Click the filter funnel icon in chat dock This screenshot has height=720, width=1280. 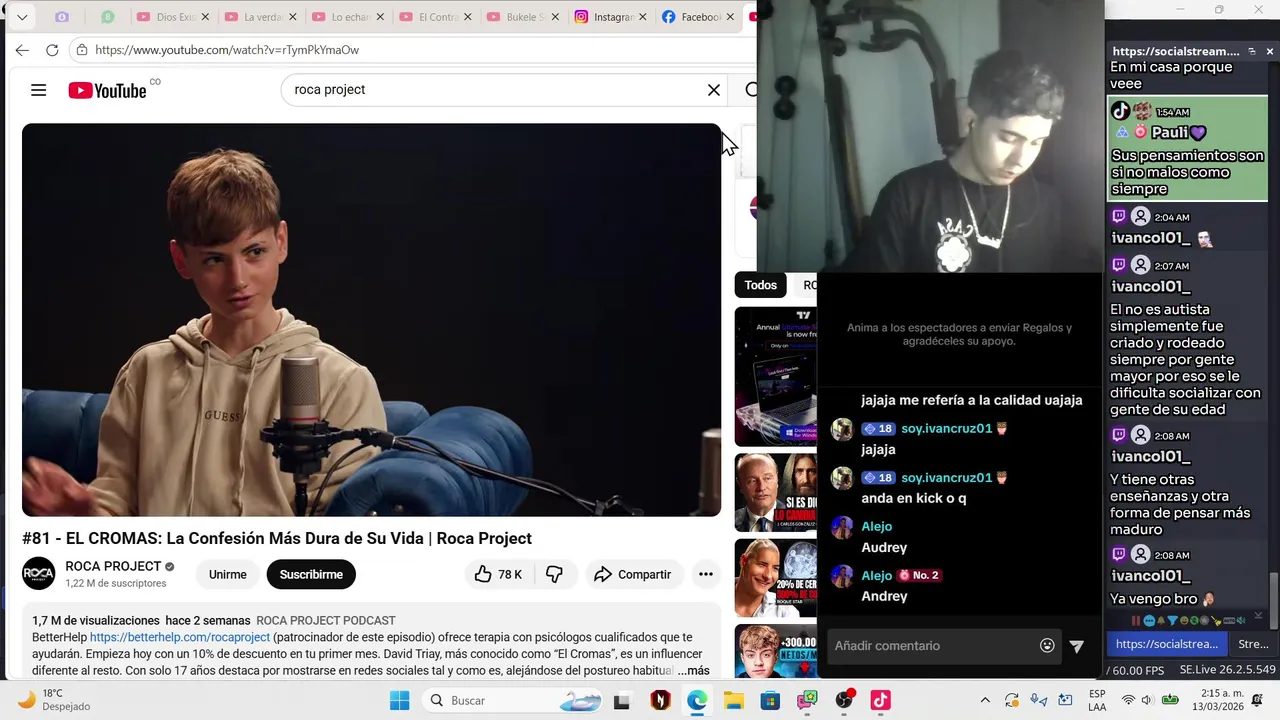1172,621
